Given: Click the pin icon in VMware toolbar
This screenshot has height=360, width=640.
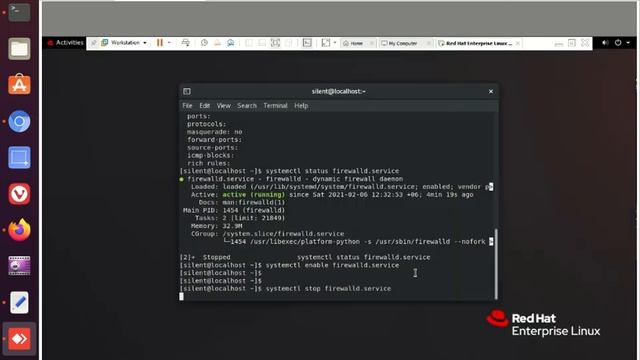Looking at the screenshot, I should tap(93, 43).
